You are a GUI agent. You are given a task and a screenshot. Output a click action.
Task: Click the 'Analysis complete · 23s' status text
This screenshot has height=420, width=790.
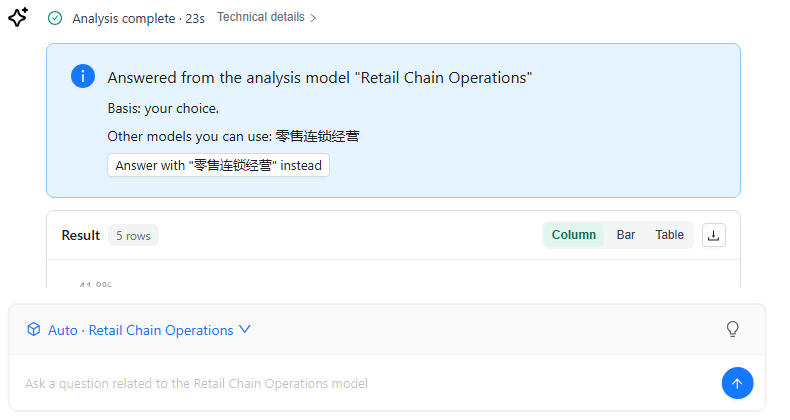(x=138, y=19)
